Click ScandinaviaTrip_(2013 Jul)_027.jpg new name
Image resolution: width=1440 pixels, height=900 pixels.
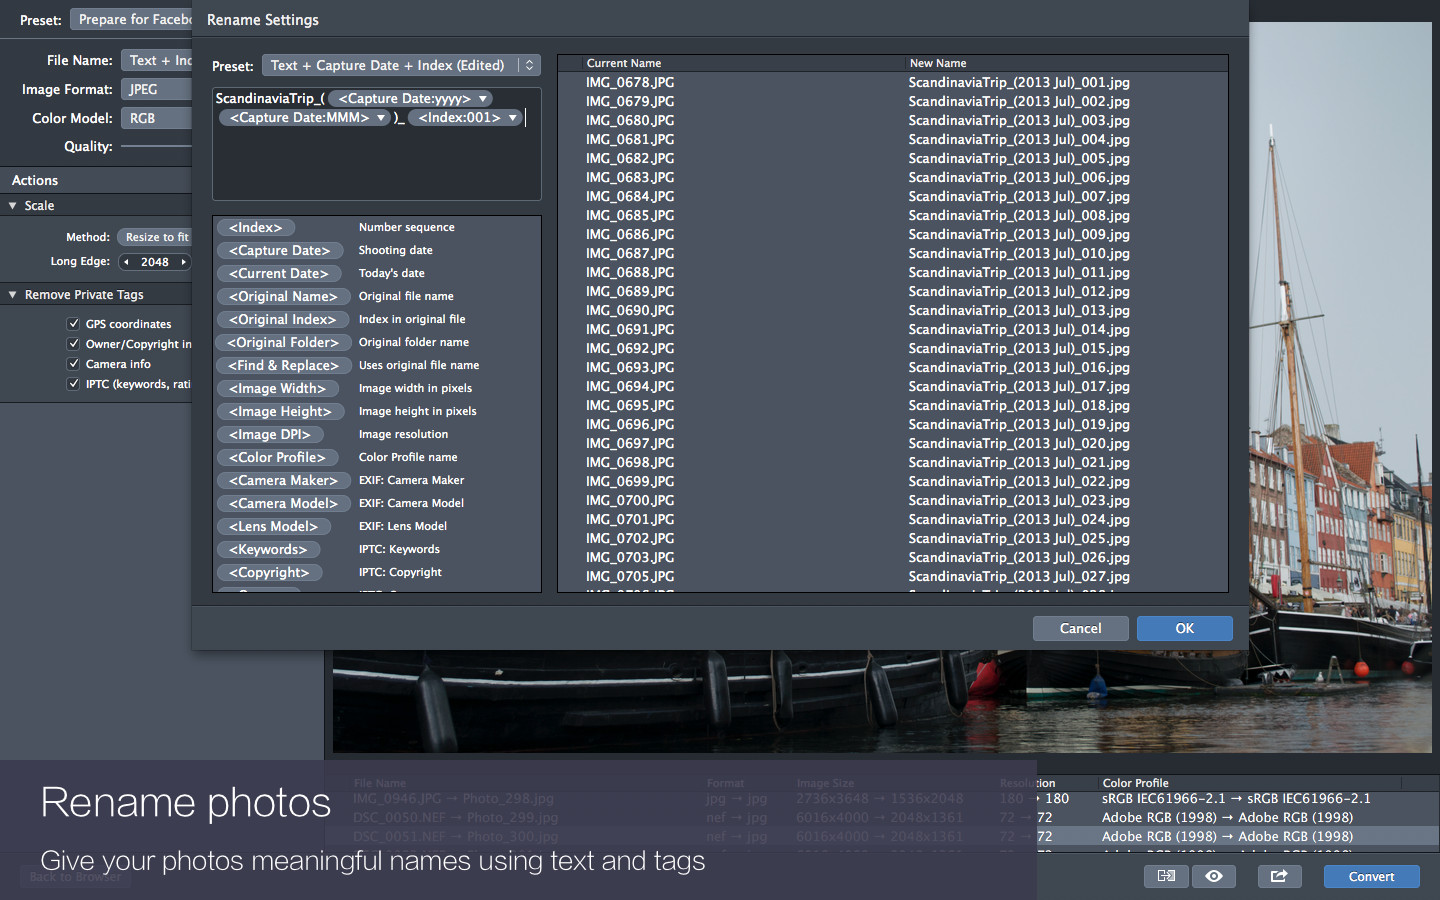point(1019,577)
